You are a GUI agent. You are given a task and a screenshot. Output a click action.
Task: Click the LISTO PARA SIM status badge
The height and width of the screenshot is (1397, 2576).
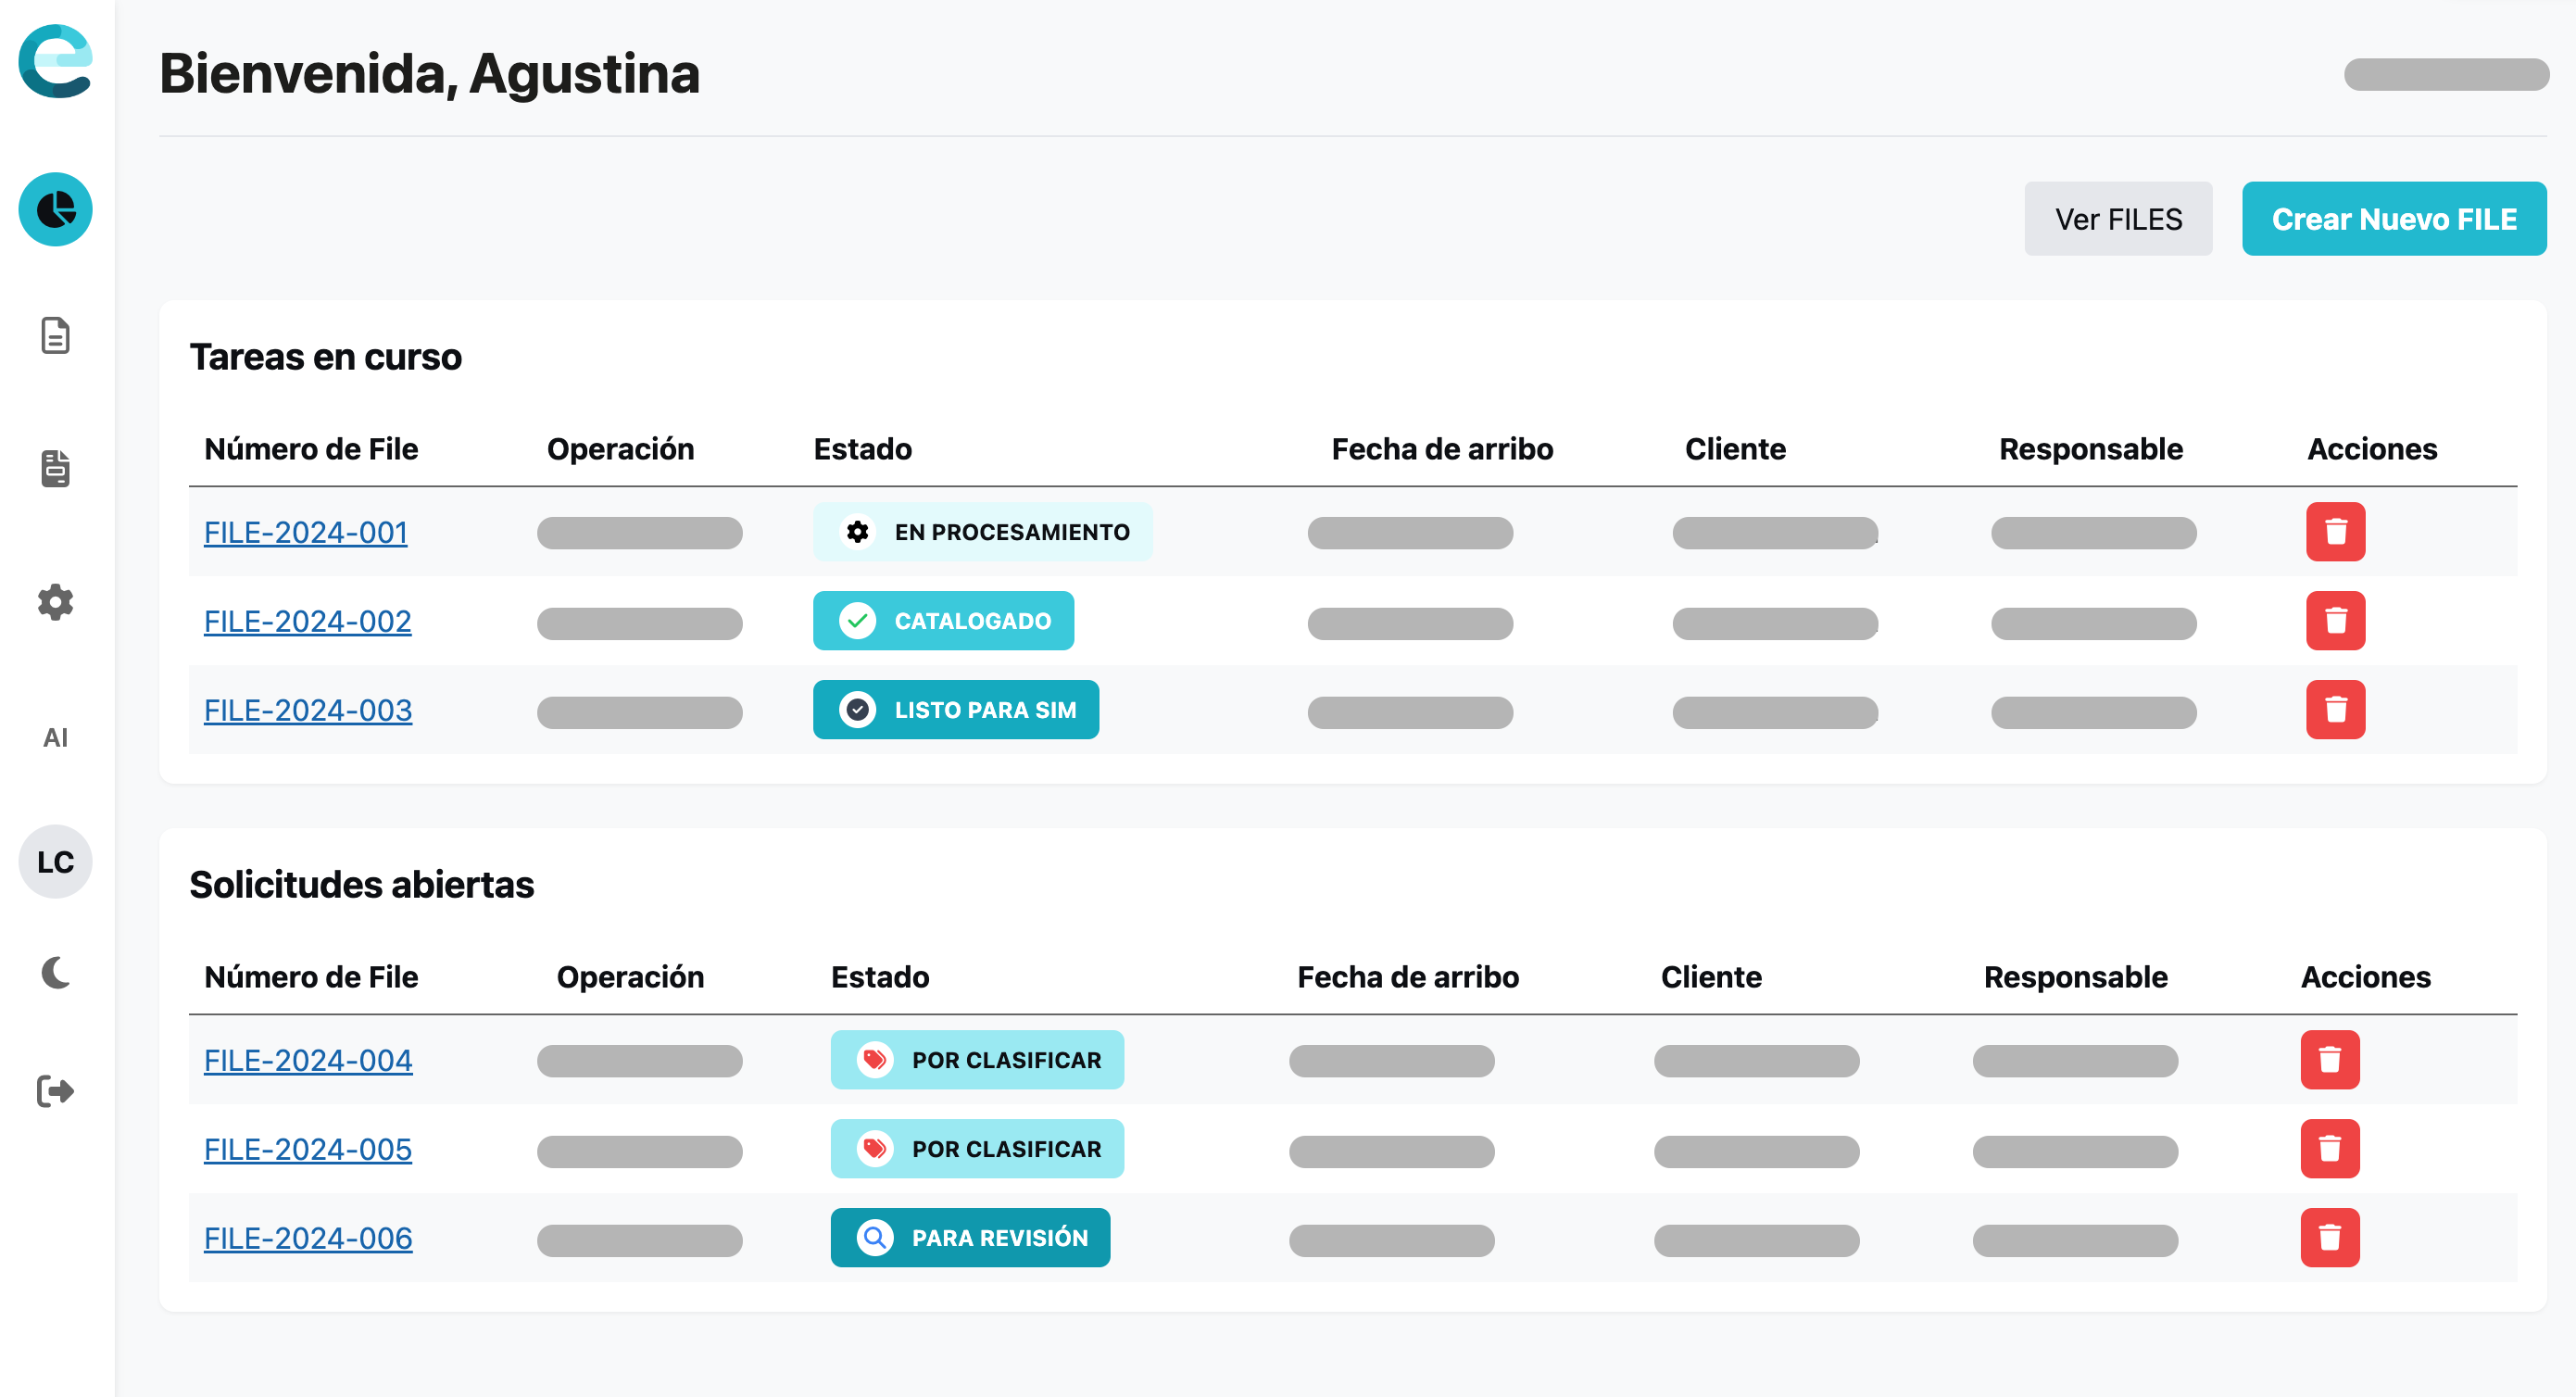click(x=955, y=710)
